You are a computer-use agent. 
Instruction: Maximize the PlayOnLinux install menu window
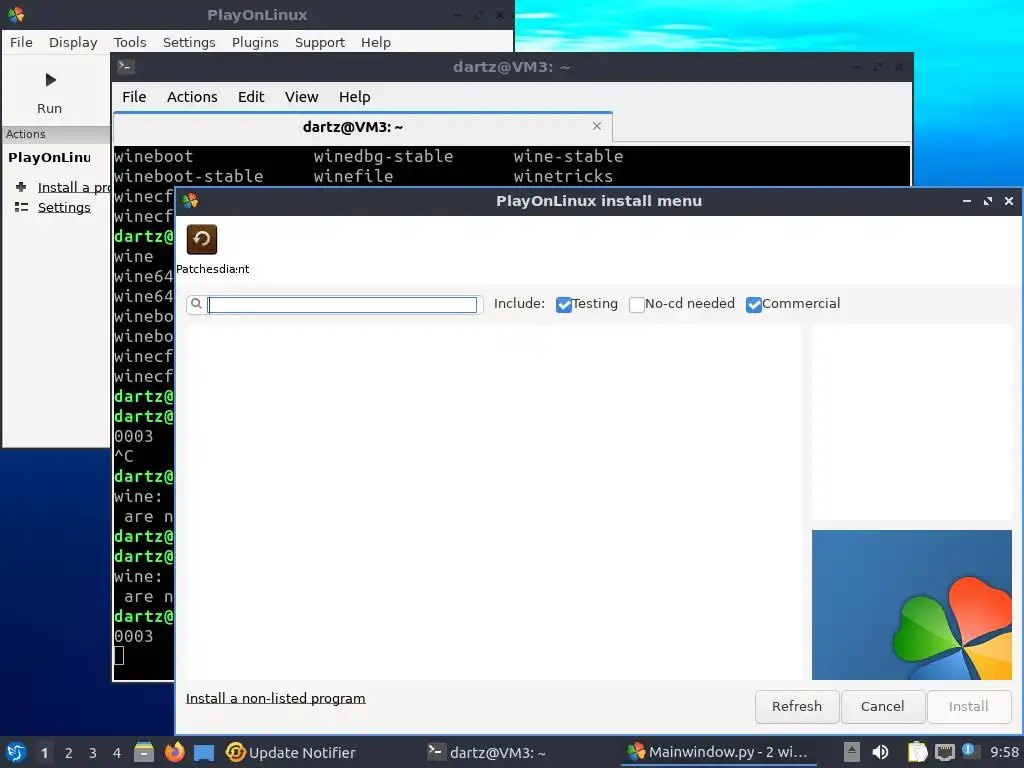click(x=987, y=201)
